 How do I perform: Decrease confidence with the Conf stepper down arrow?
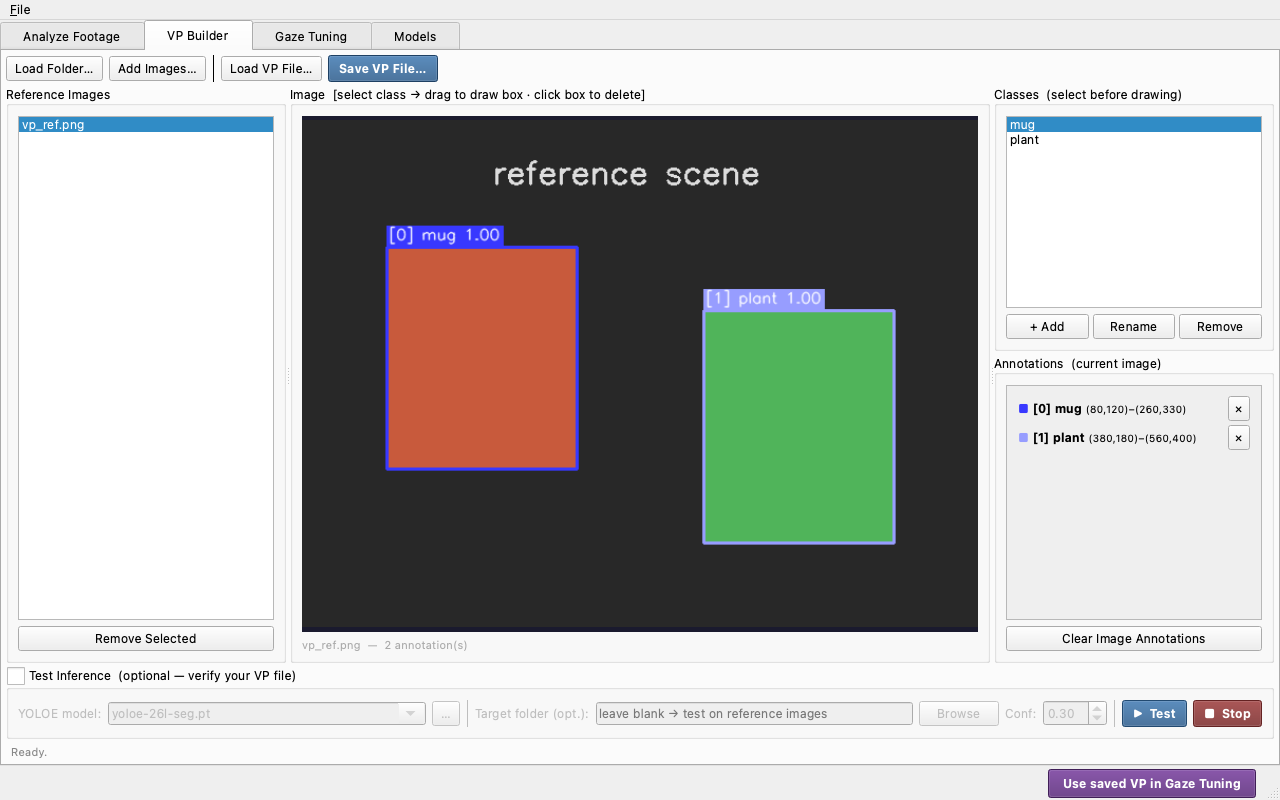1097,719
